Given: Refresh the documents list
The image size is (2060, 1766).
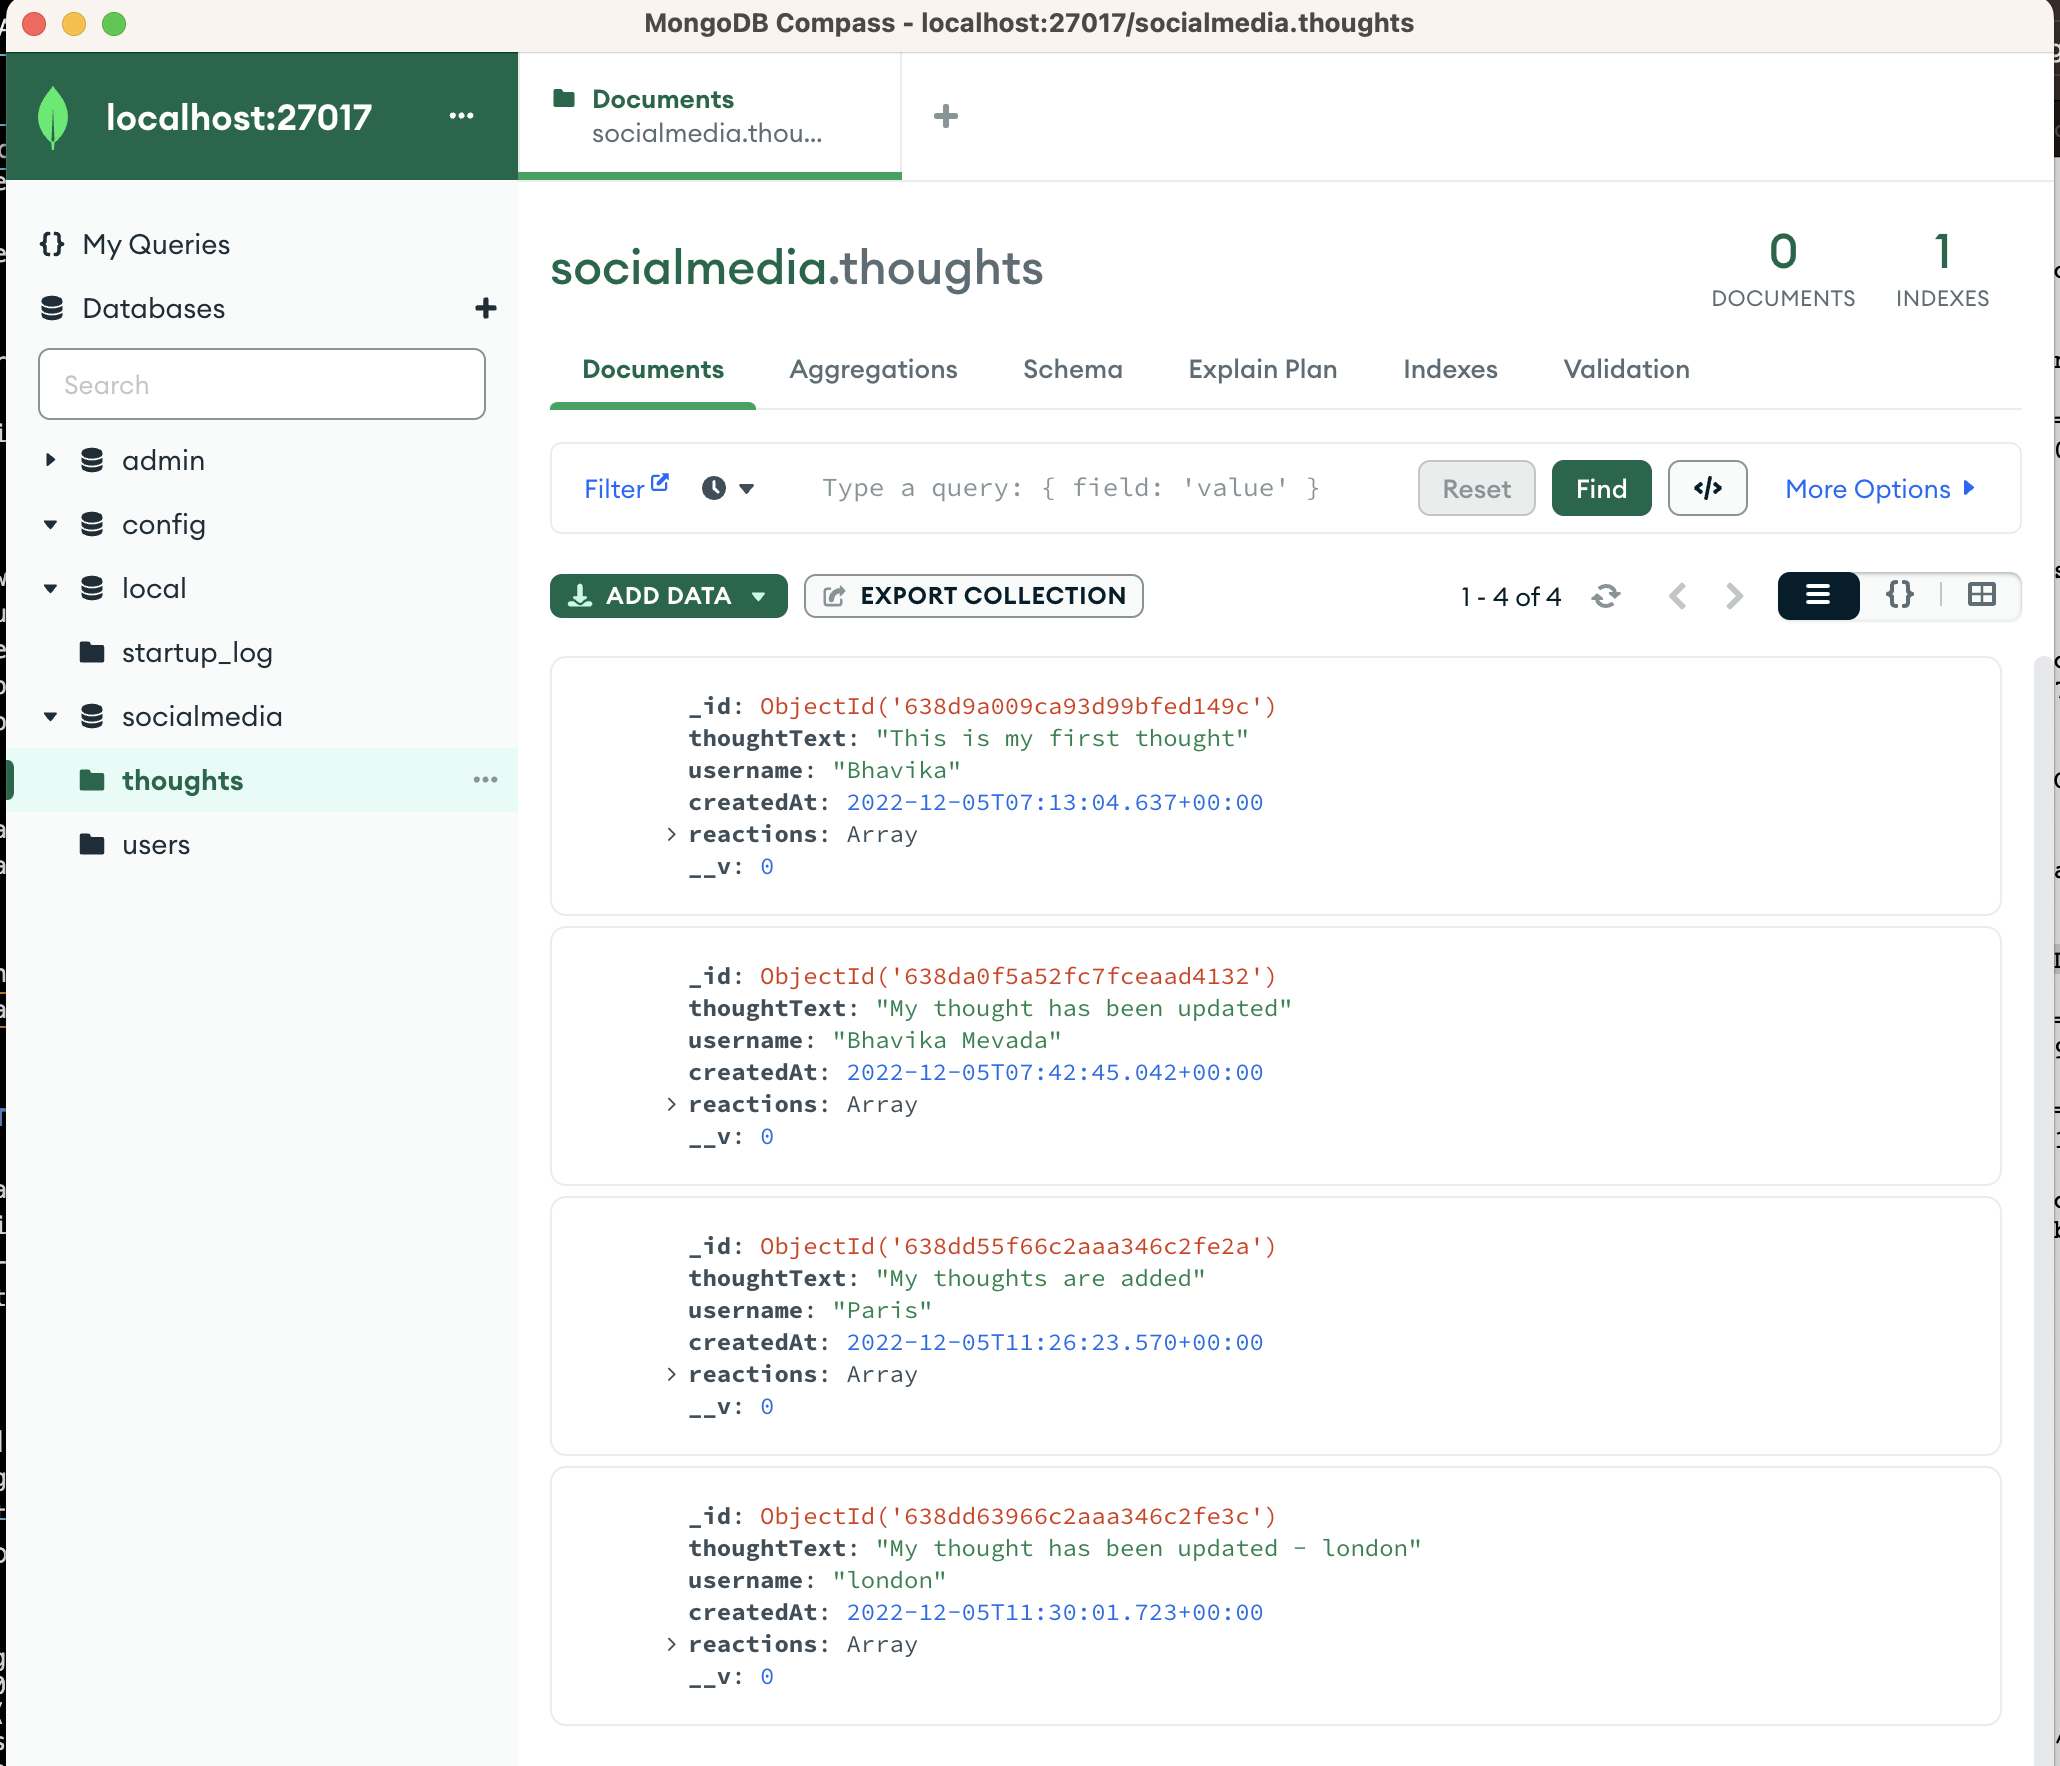Looking at the screenshot, I should coord(1606,596).
